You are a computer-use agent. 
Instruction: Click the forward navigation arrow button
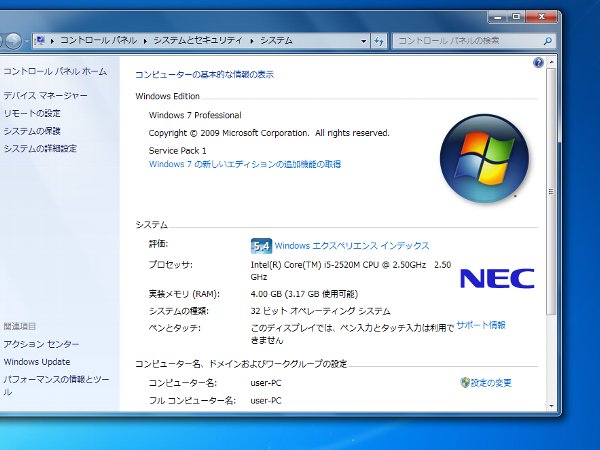14,41
